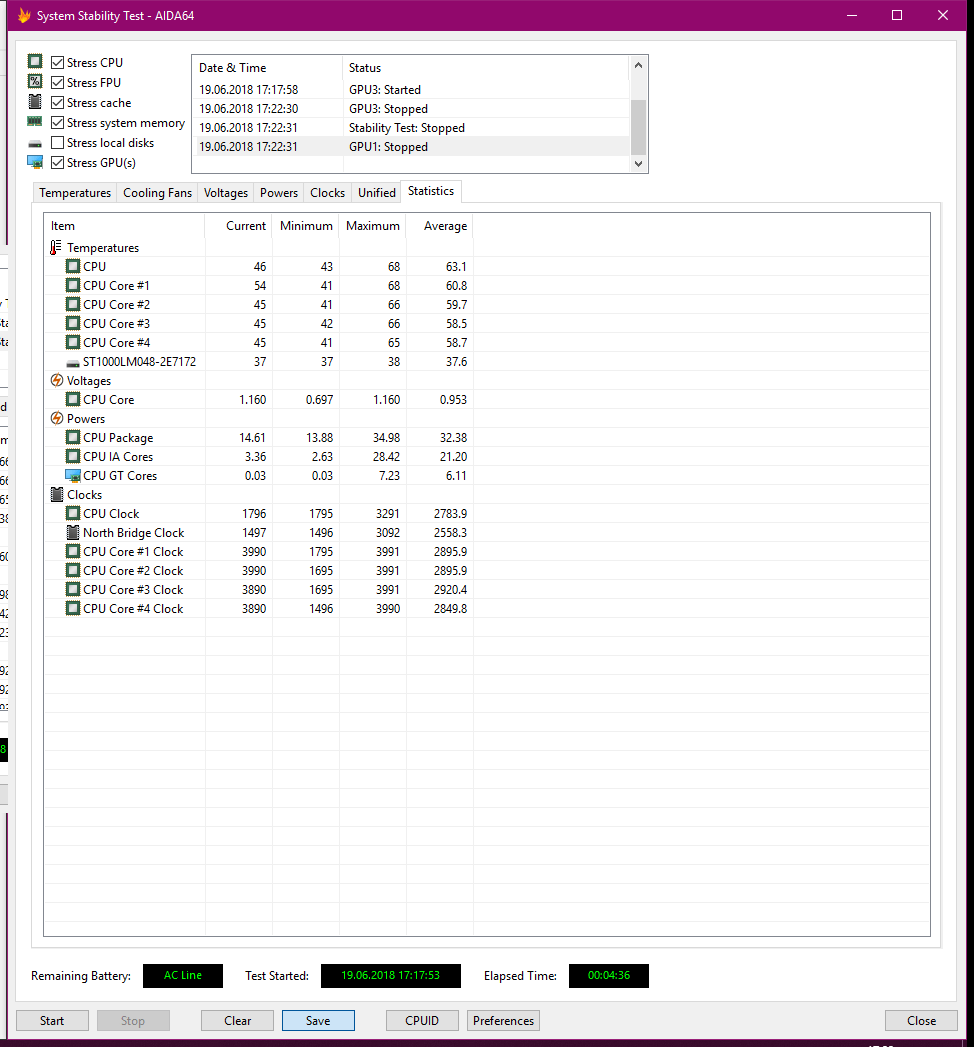Click the icon of CPU Core #1 Clock row
The height and width of the screenshot is (1047, 974).
click(73, 552)
